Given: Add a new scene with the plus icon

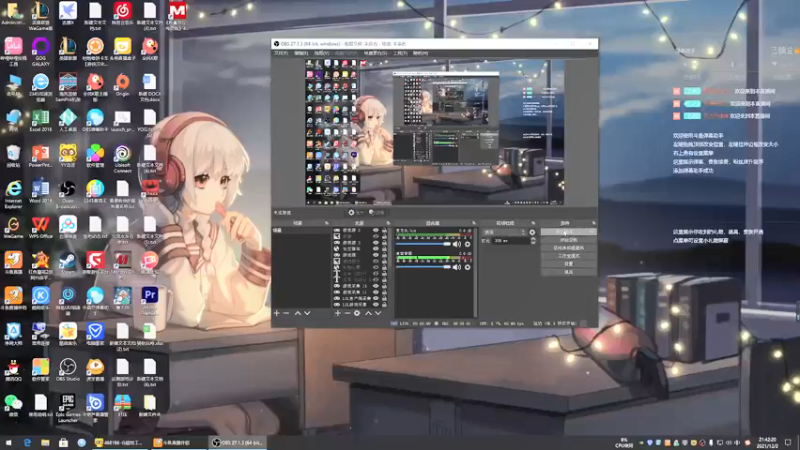Looking at the screenshot, I should [x=277, y=313].
